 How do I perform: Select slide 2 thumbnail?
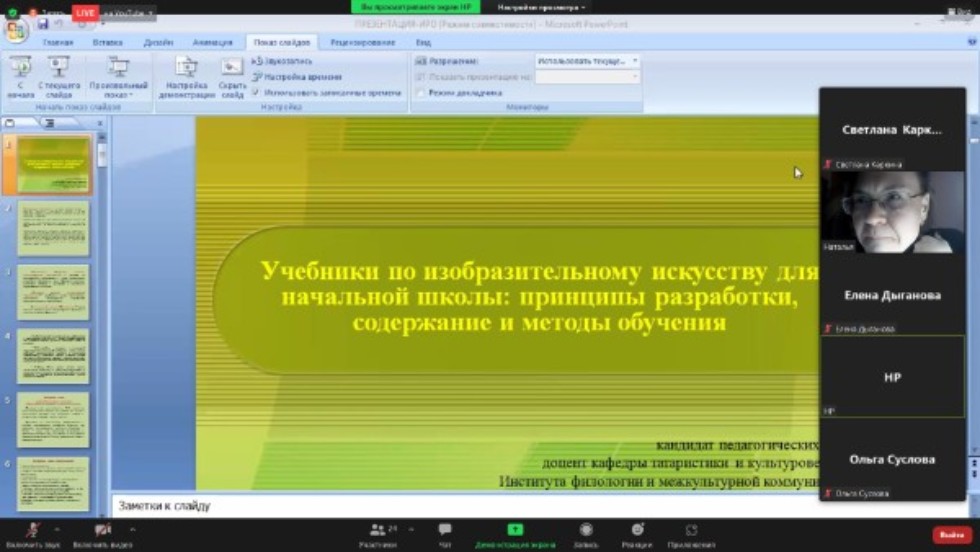(53, 229)
